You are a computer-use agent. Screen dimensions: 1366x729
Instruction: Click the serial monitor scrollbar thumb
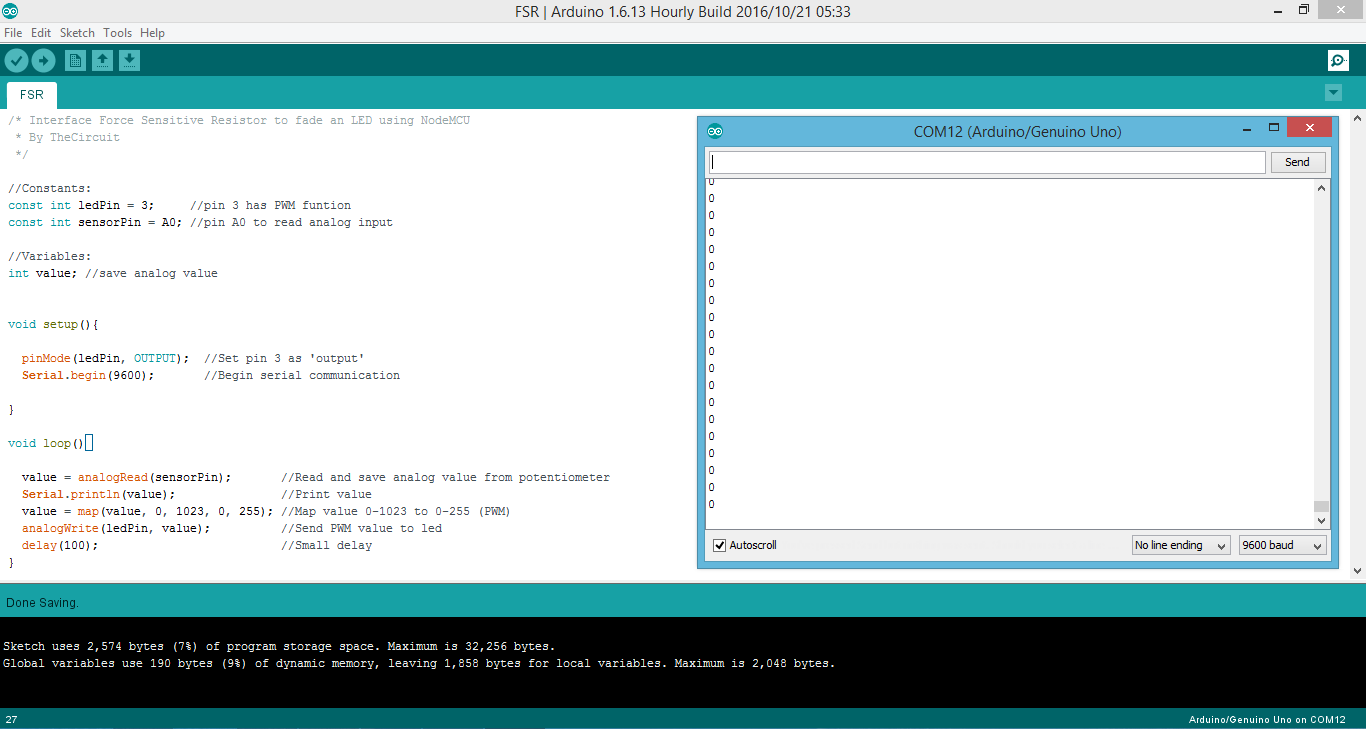coord(1321,506)
